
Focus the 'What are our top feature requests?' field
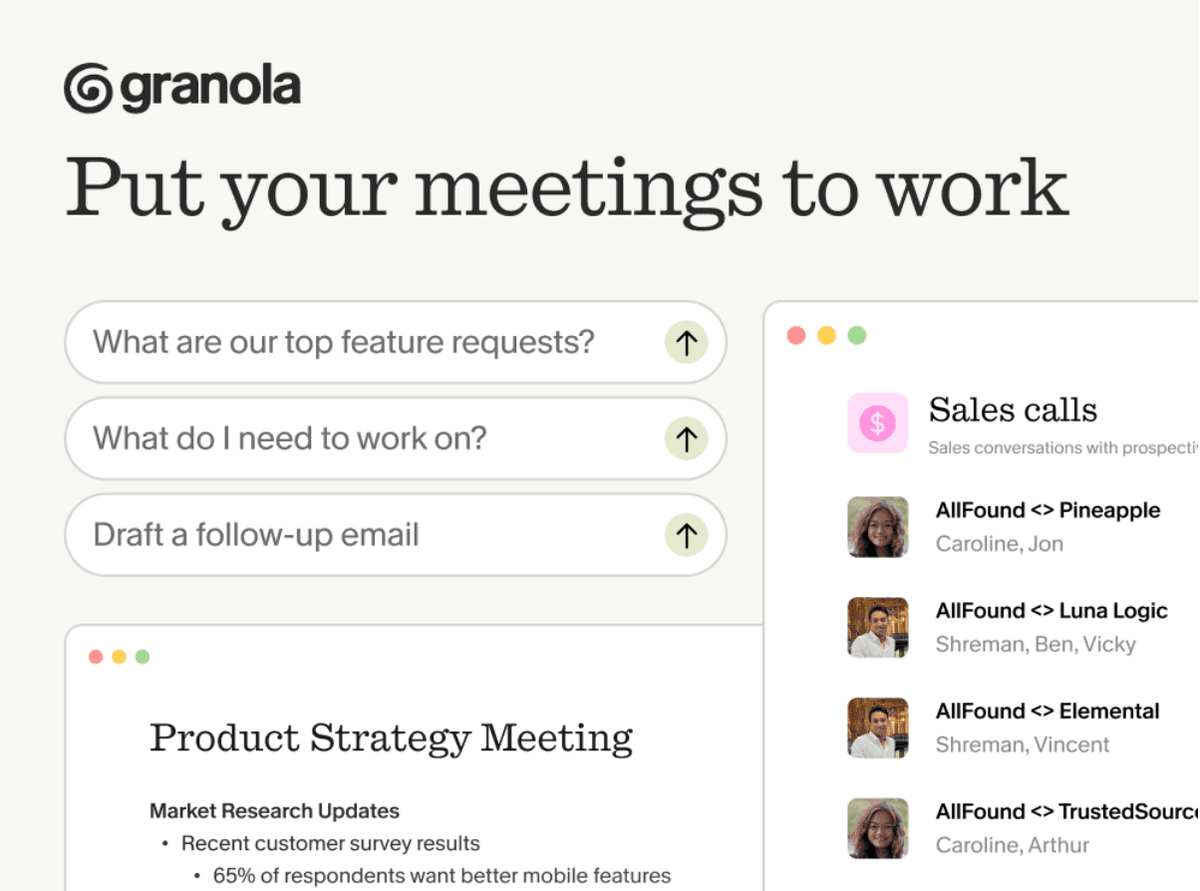click(x=395, y=342)
